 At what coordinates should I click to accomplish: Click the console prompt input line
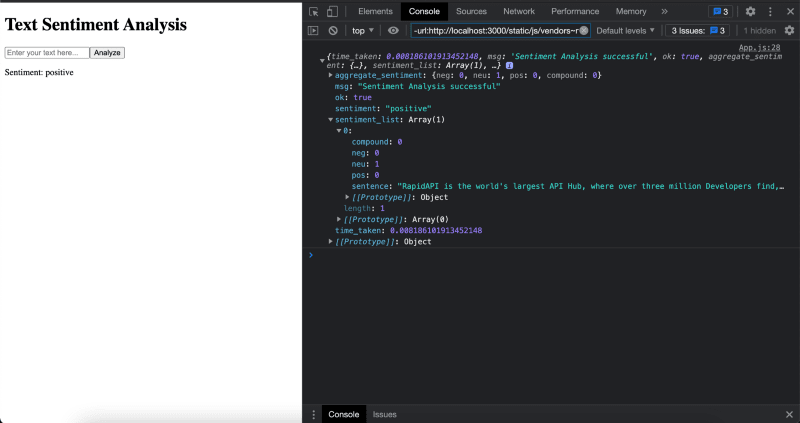point(551,255)
